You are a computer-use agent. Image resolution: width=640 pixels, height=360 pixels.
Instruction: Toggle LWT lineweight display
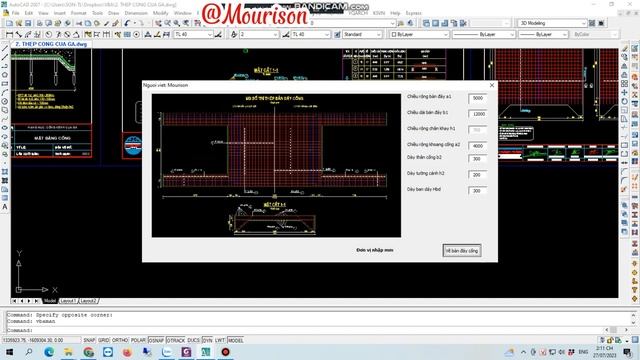pyautogui.click(x=220, y=340)
